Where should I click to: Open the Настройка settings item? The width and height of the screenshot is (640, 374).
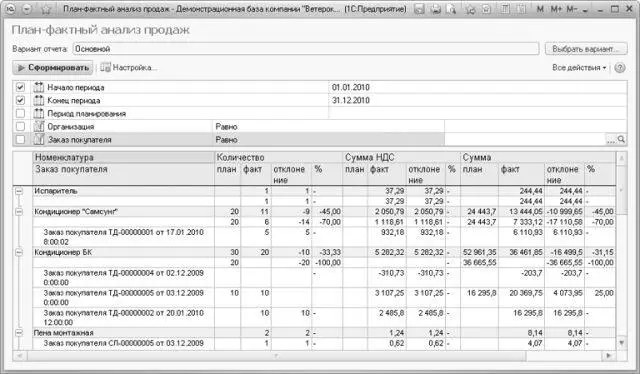click(x=129, y=68)
